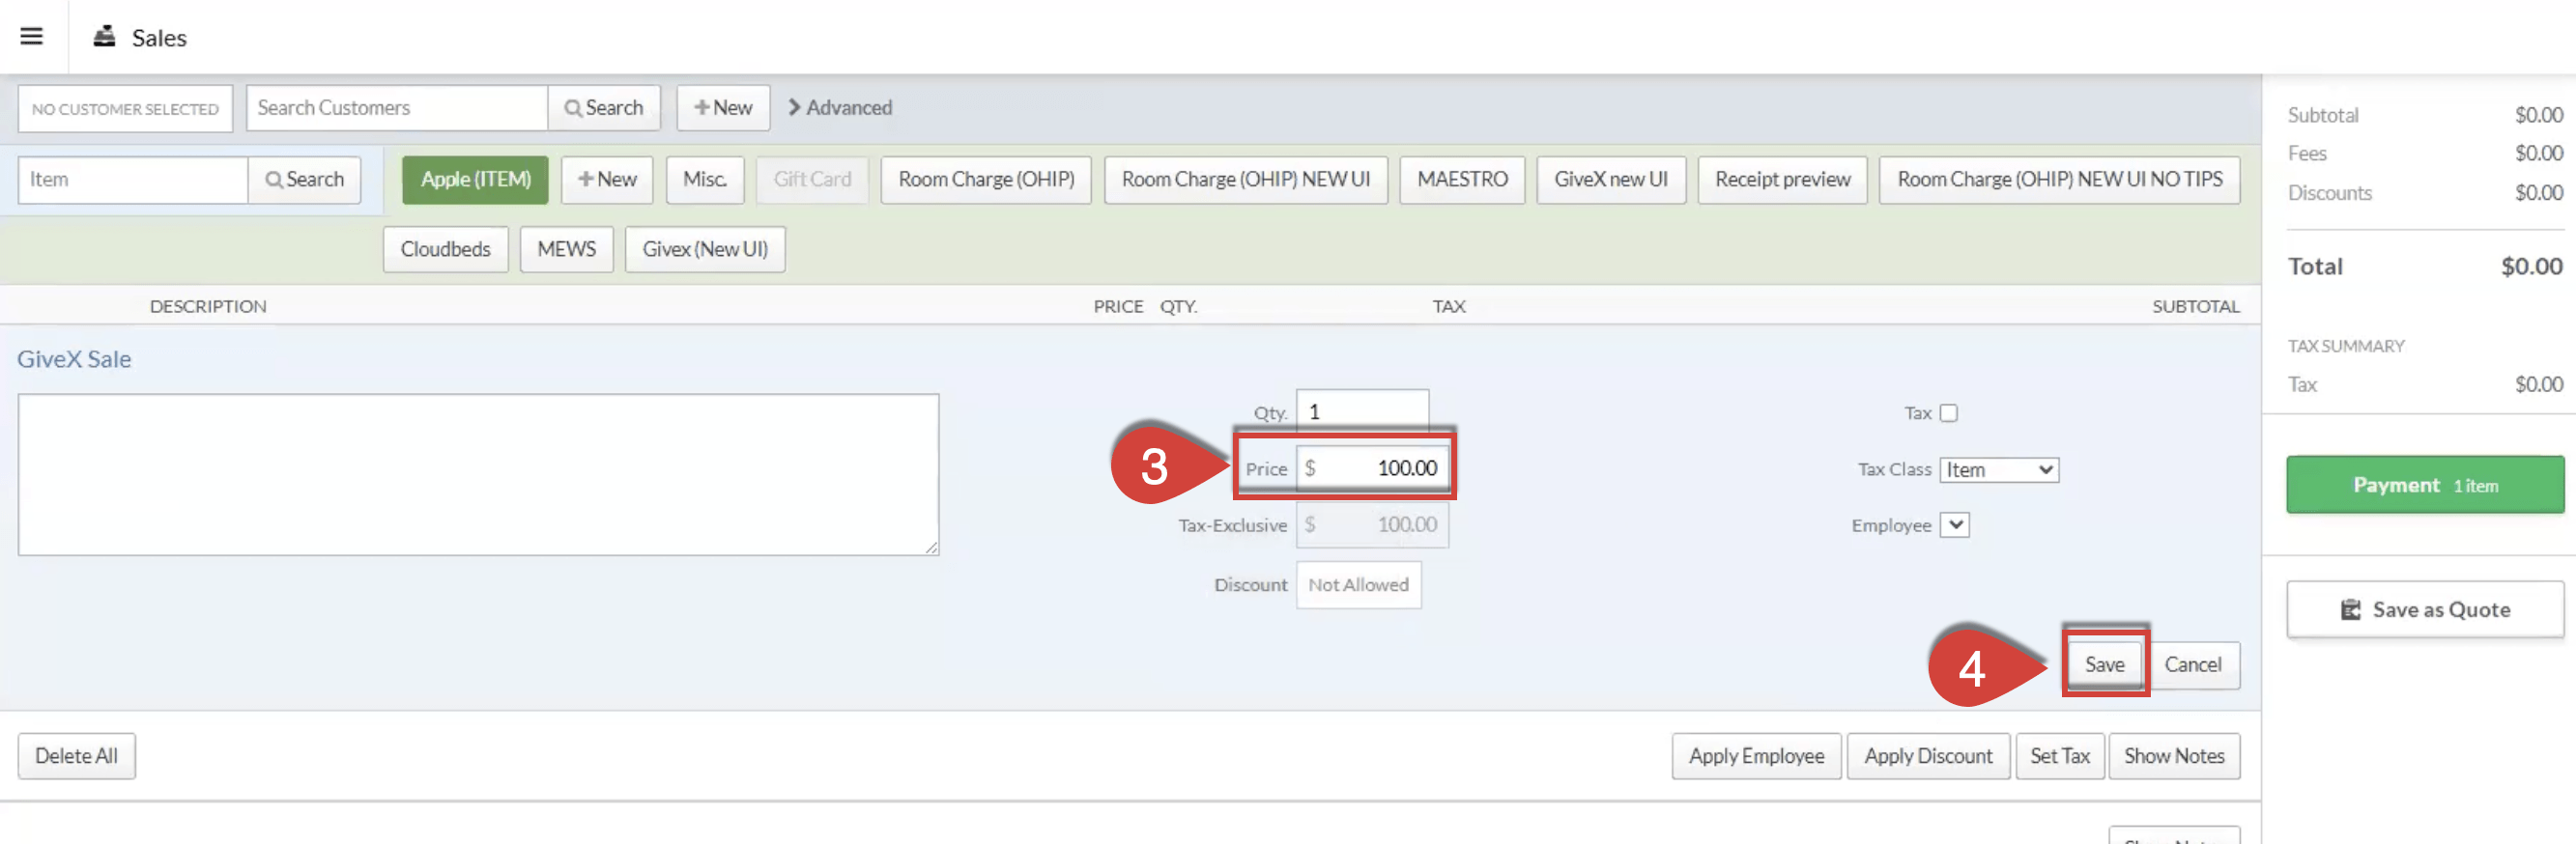This screenshot has width=2576, height=844.
Task: Click the item Search button
Action: point(304,179)
